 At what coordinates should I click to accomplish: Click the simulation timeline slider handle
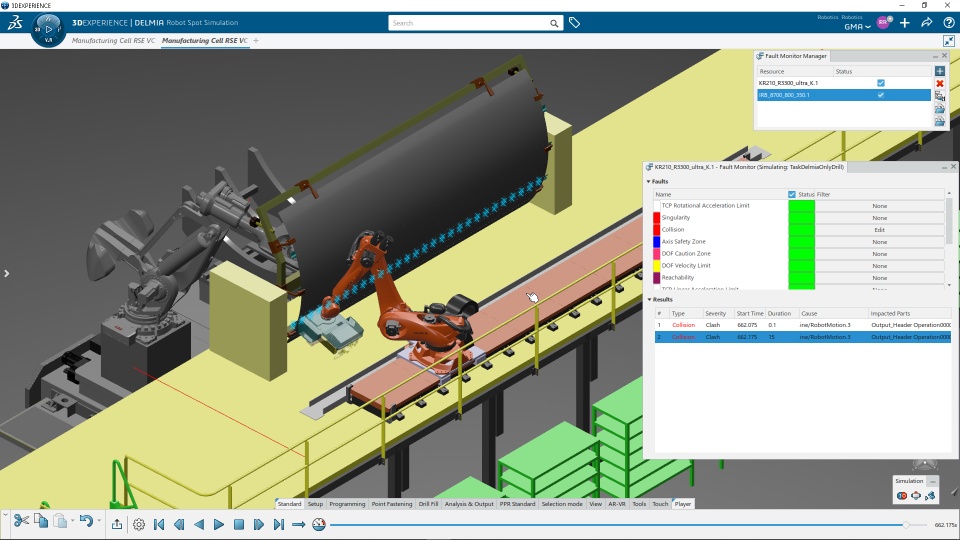(x=906, y=525)
